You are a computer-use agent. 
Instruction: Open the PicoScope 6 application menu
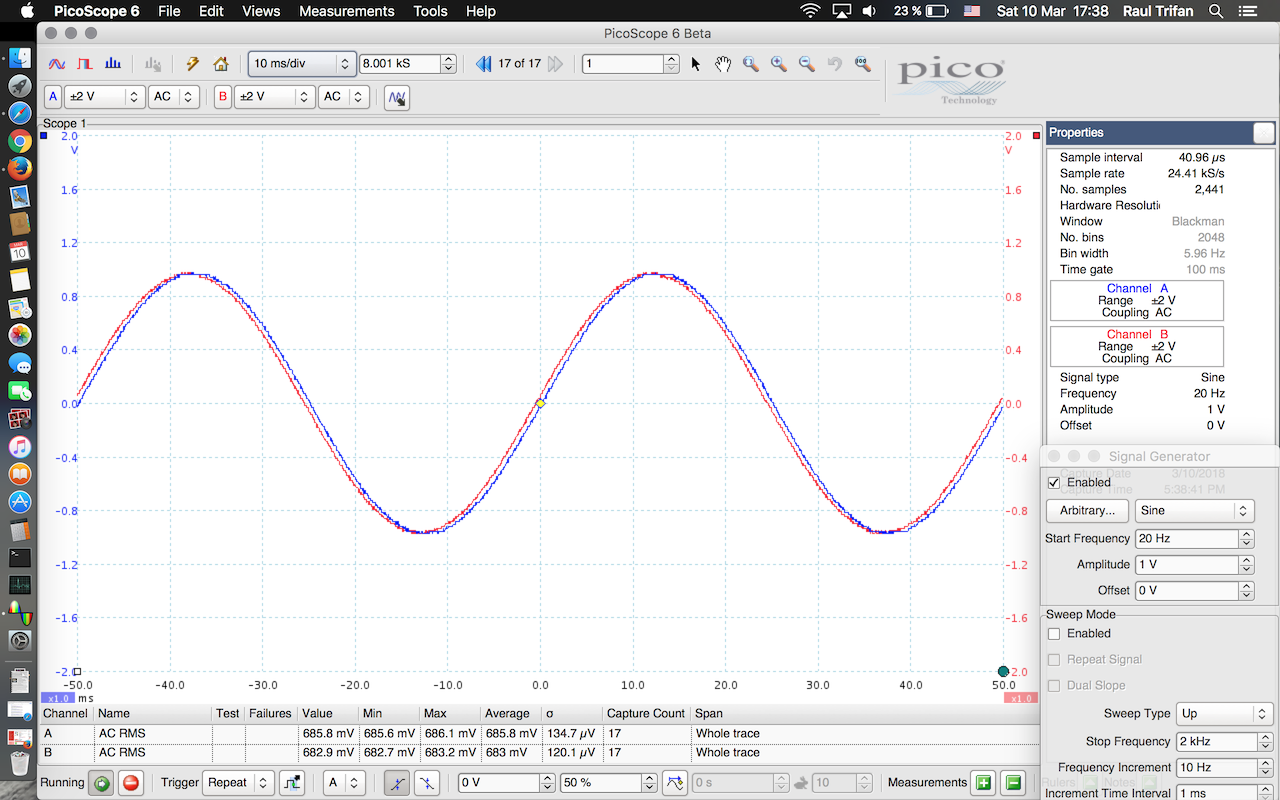click(98, 11)
